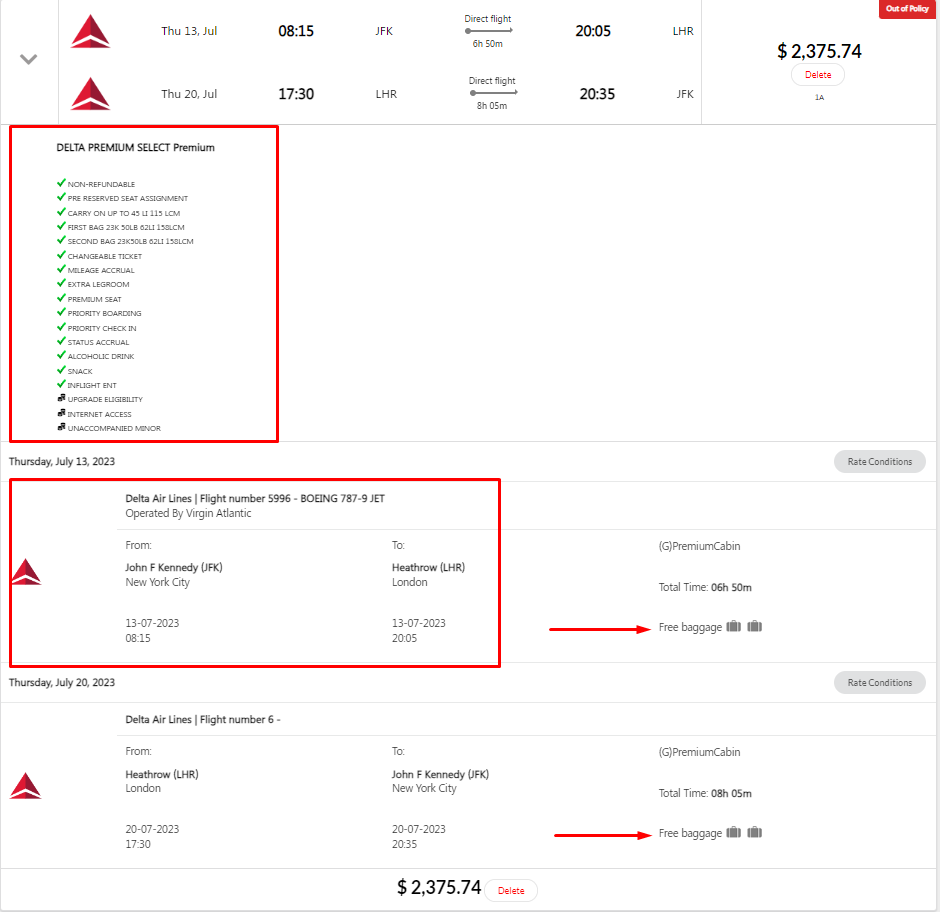Click the Thu 20, Jul date label
The image size is (940, 912).
coord(189,94)
